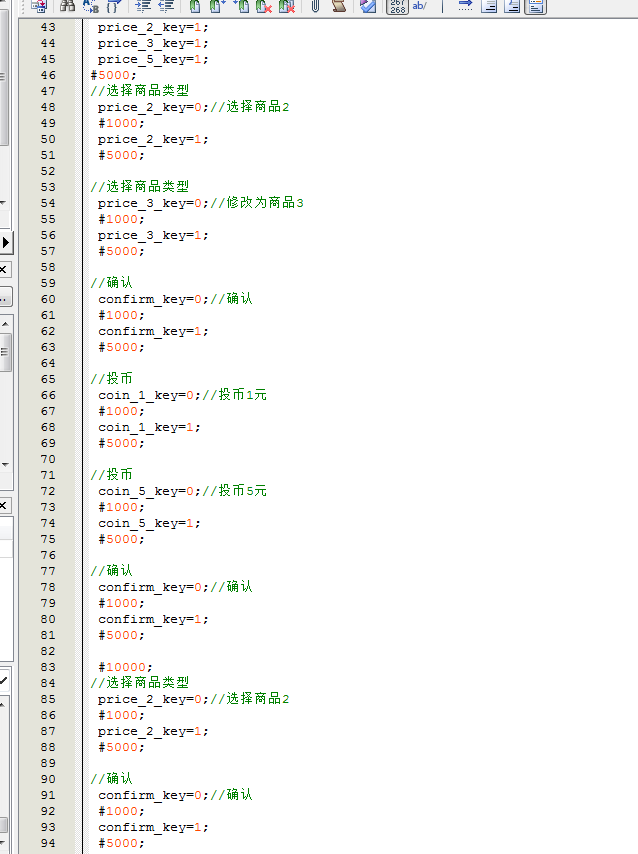Click 'coin_1_key=0;' on line 66
638x854 pixels.
tap(149, 395)
